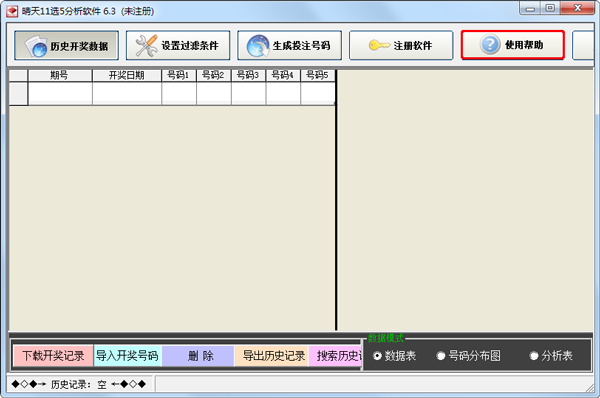Screen dimensions: 600x398
Task: Click the 开奖日期 column header
Action: tap(127, 75)
